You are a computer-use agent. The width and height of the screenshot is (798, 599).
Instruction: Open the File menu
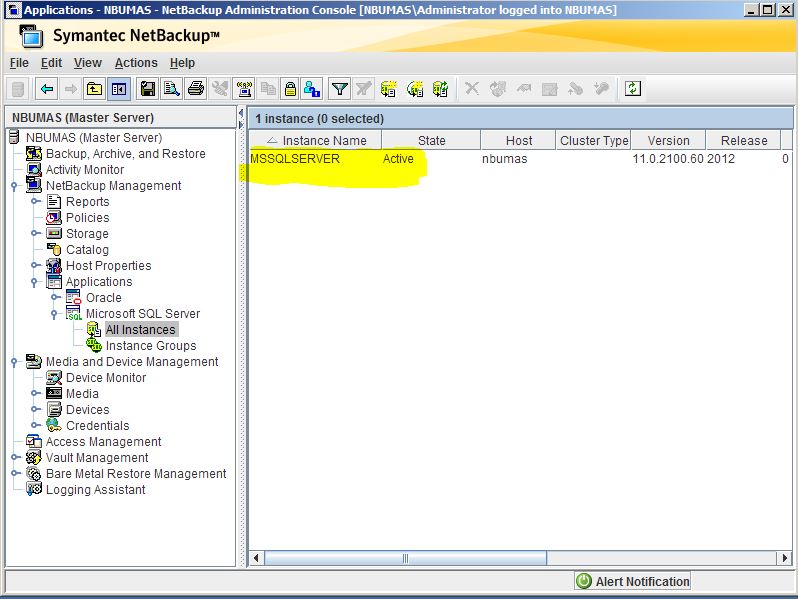(19, 63)
